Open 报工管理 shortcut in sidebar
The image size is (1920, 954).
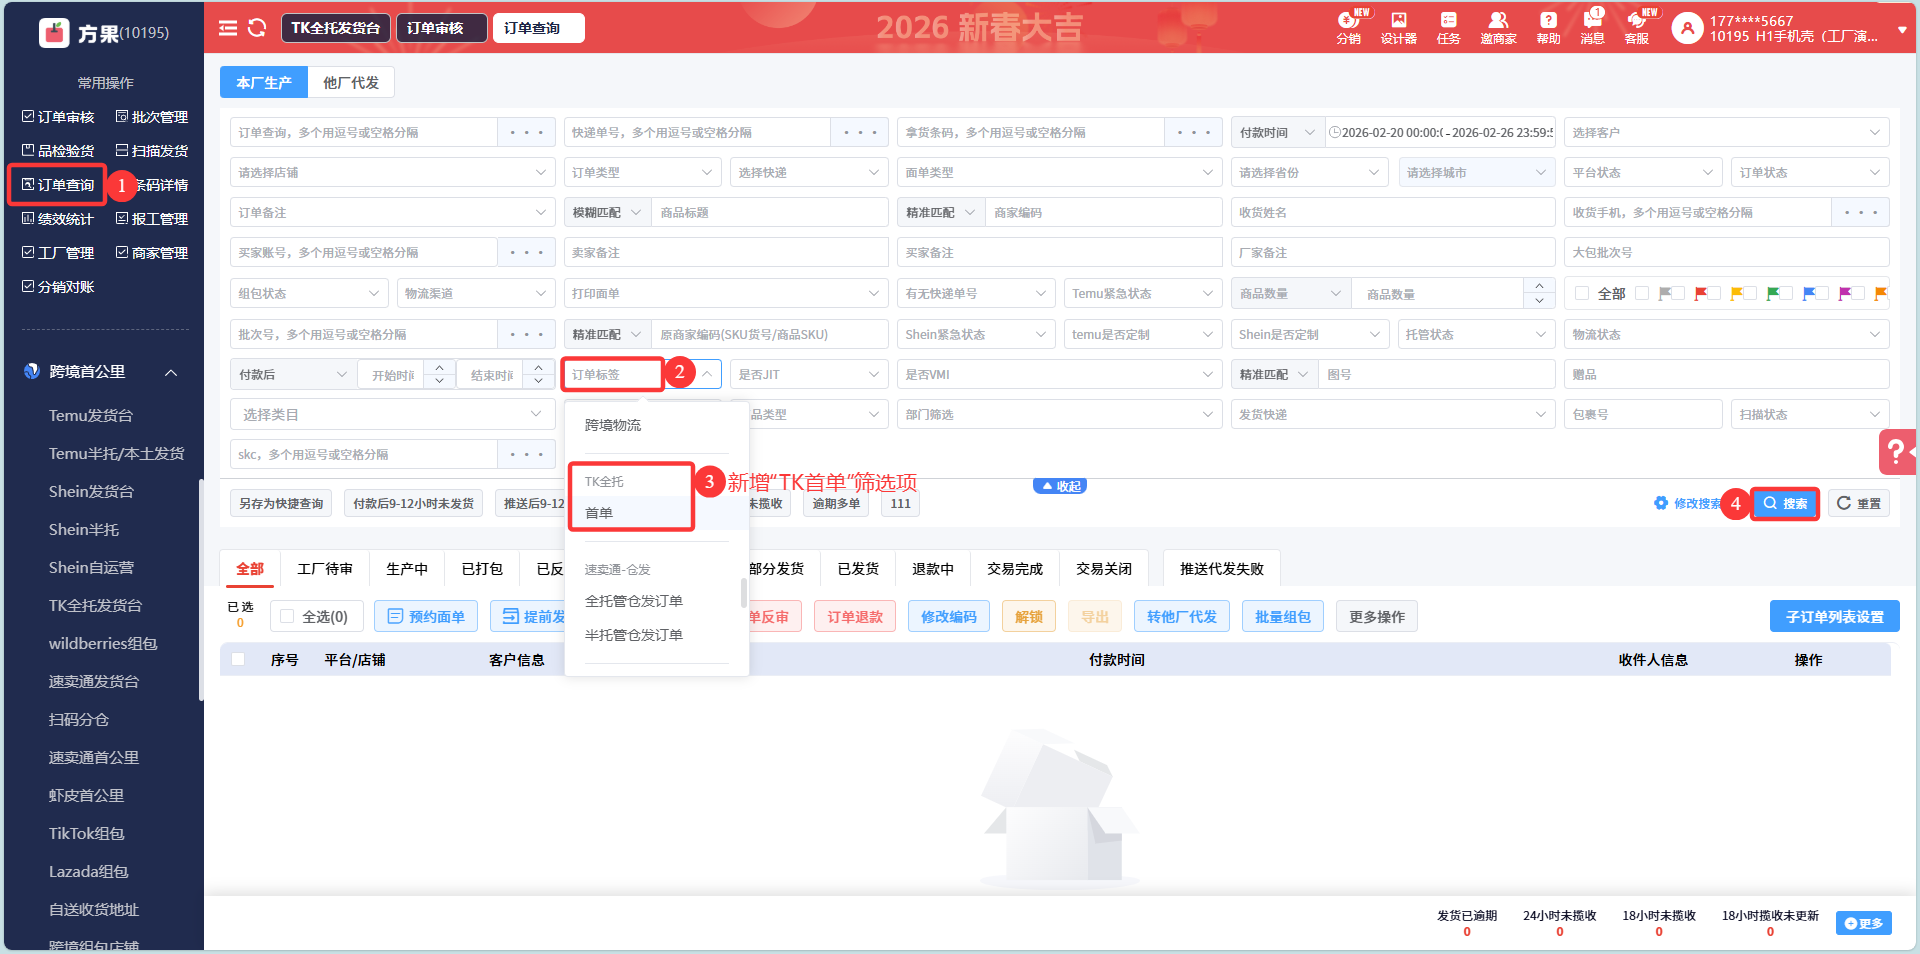tap(152, 219)
